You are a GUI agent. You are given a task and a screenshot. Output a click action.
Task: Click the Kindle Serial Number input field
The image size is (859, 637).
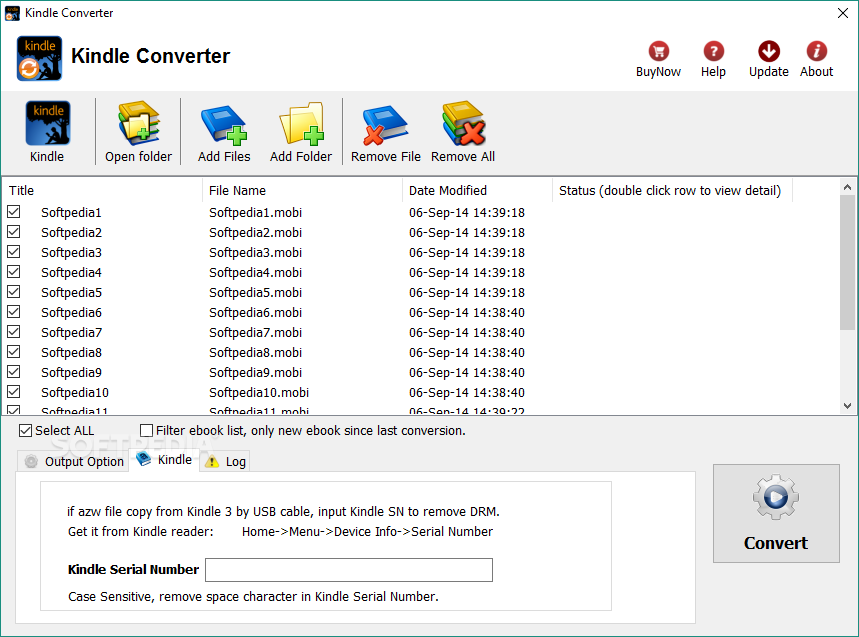click(349, 570)
